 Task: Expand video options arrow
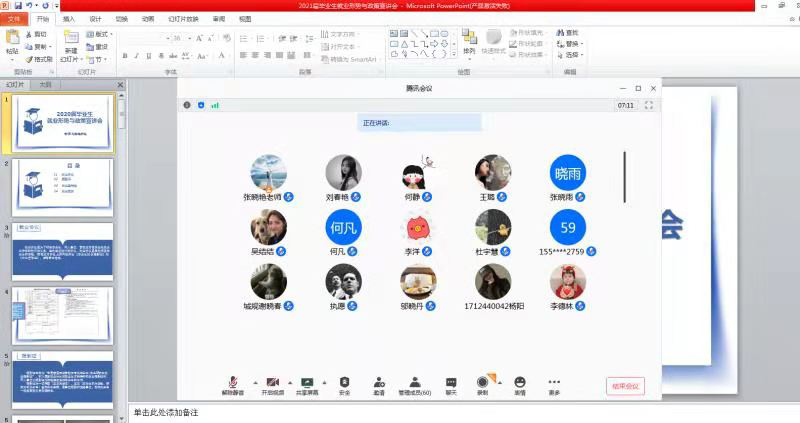pos(290,382)
